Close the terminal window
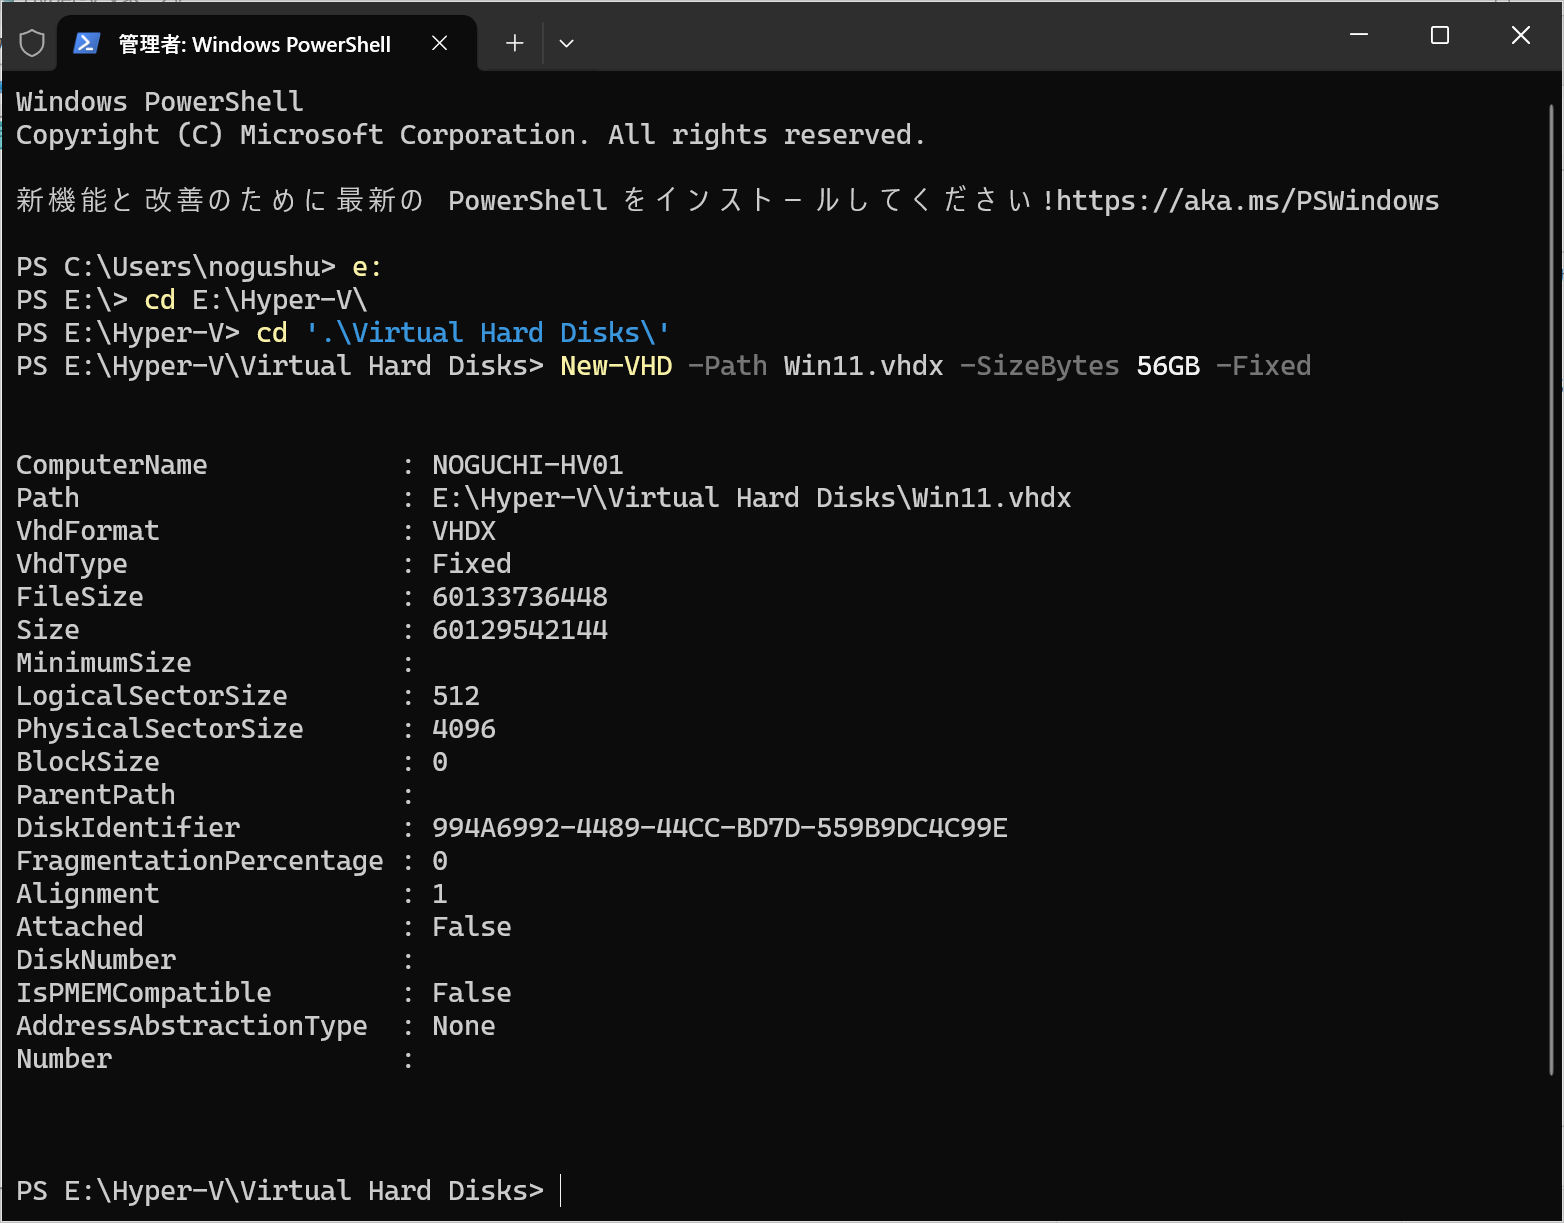This screenshot has width=1564, height=1223. (1521, 35)
